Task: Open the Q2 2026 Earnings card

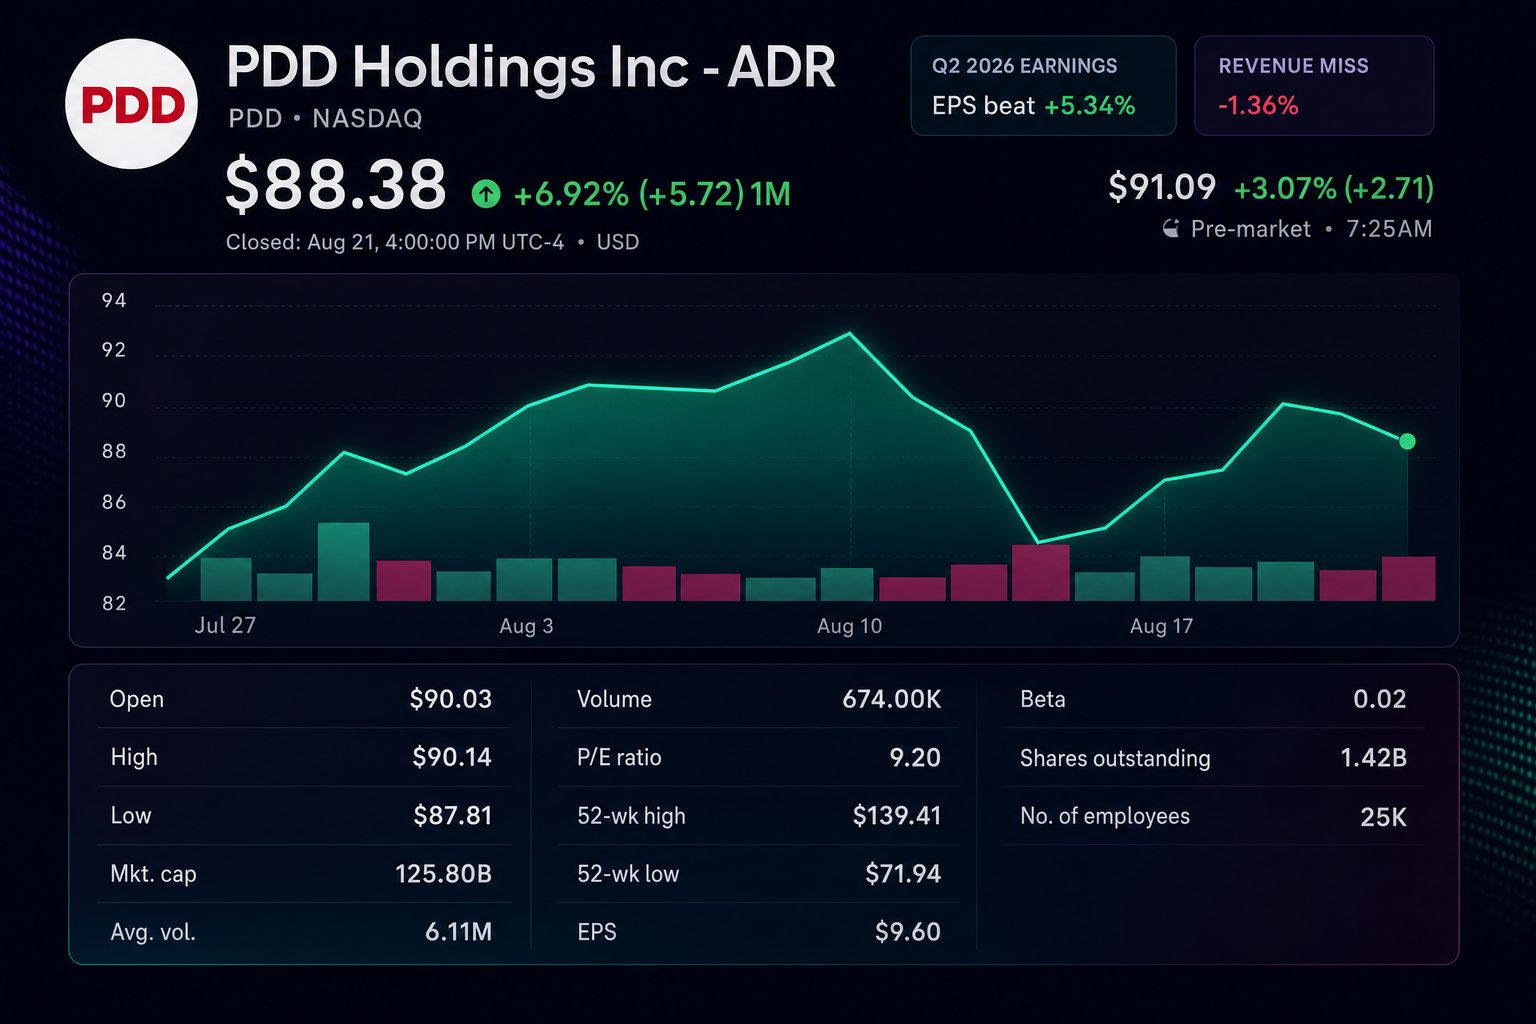Action: click(x=1043, y=86)
